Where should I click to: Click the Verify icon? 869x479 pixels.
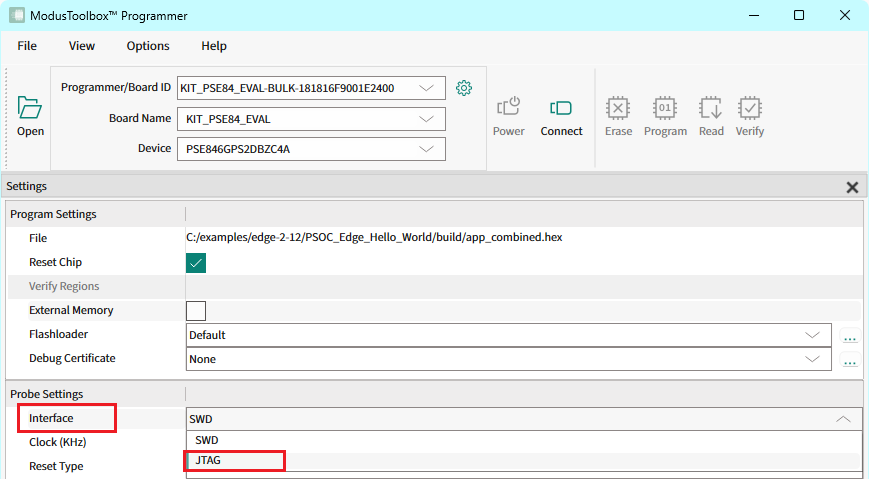[749, 108]
